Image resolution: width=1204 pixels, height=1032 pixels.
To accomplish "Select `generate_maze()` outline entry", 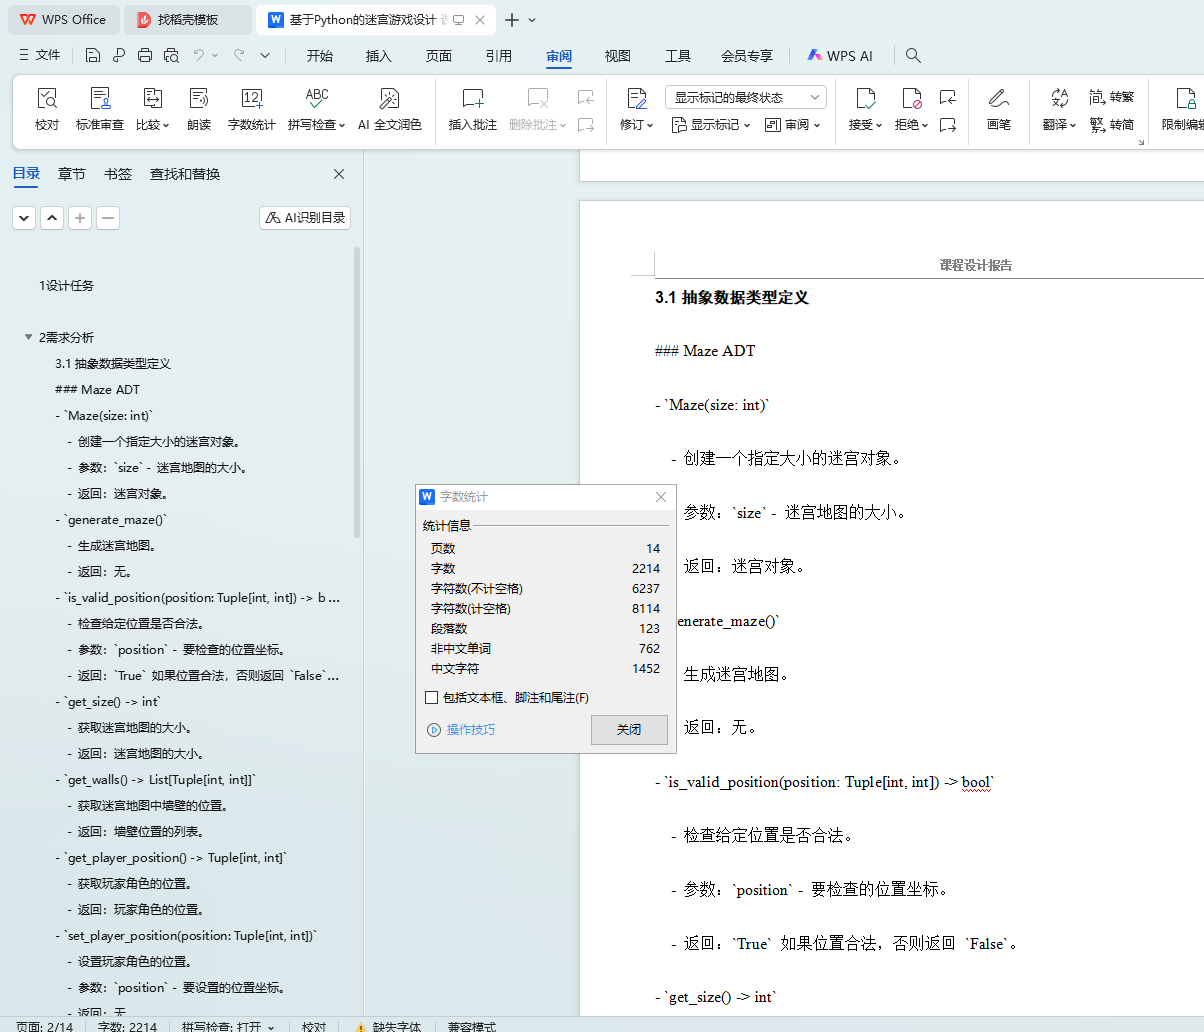I will (111, 519).
